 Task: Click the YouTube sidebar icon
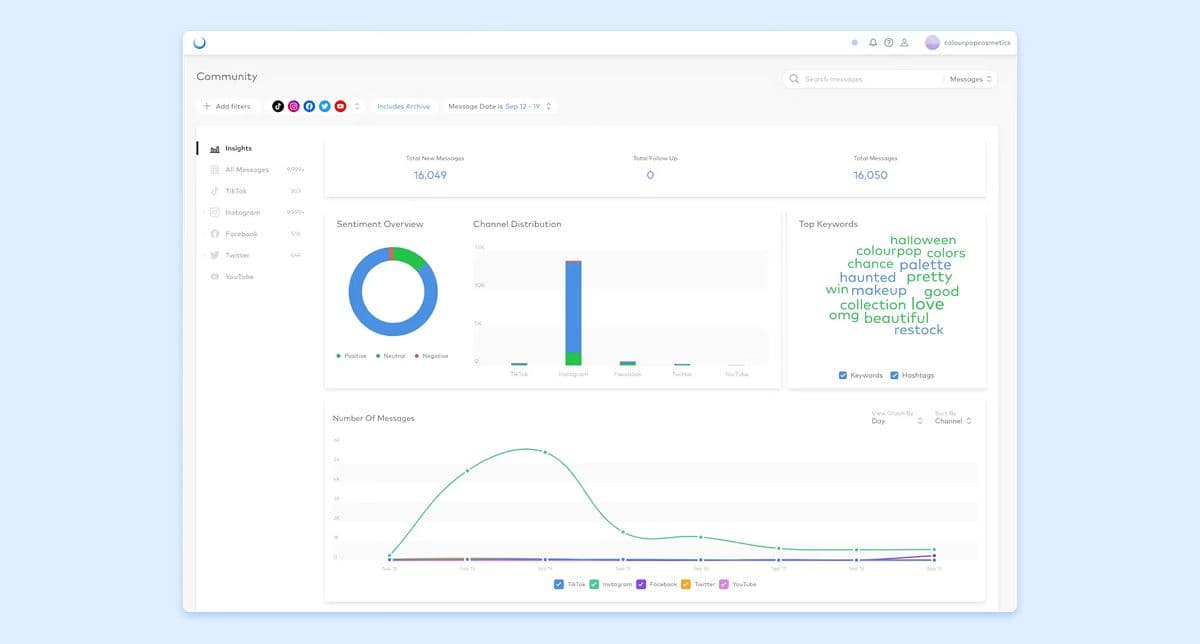[215, 277]
